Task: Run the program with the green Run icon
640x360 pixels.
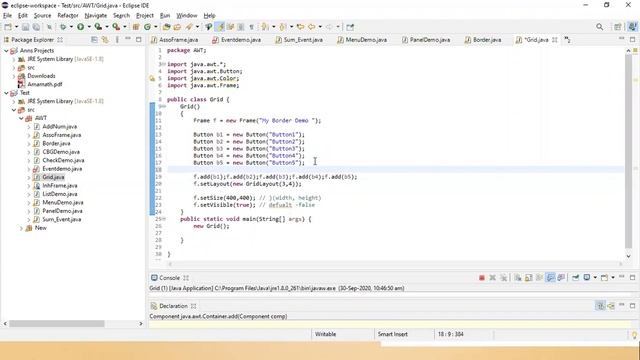Action: 80,27
